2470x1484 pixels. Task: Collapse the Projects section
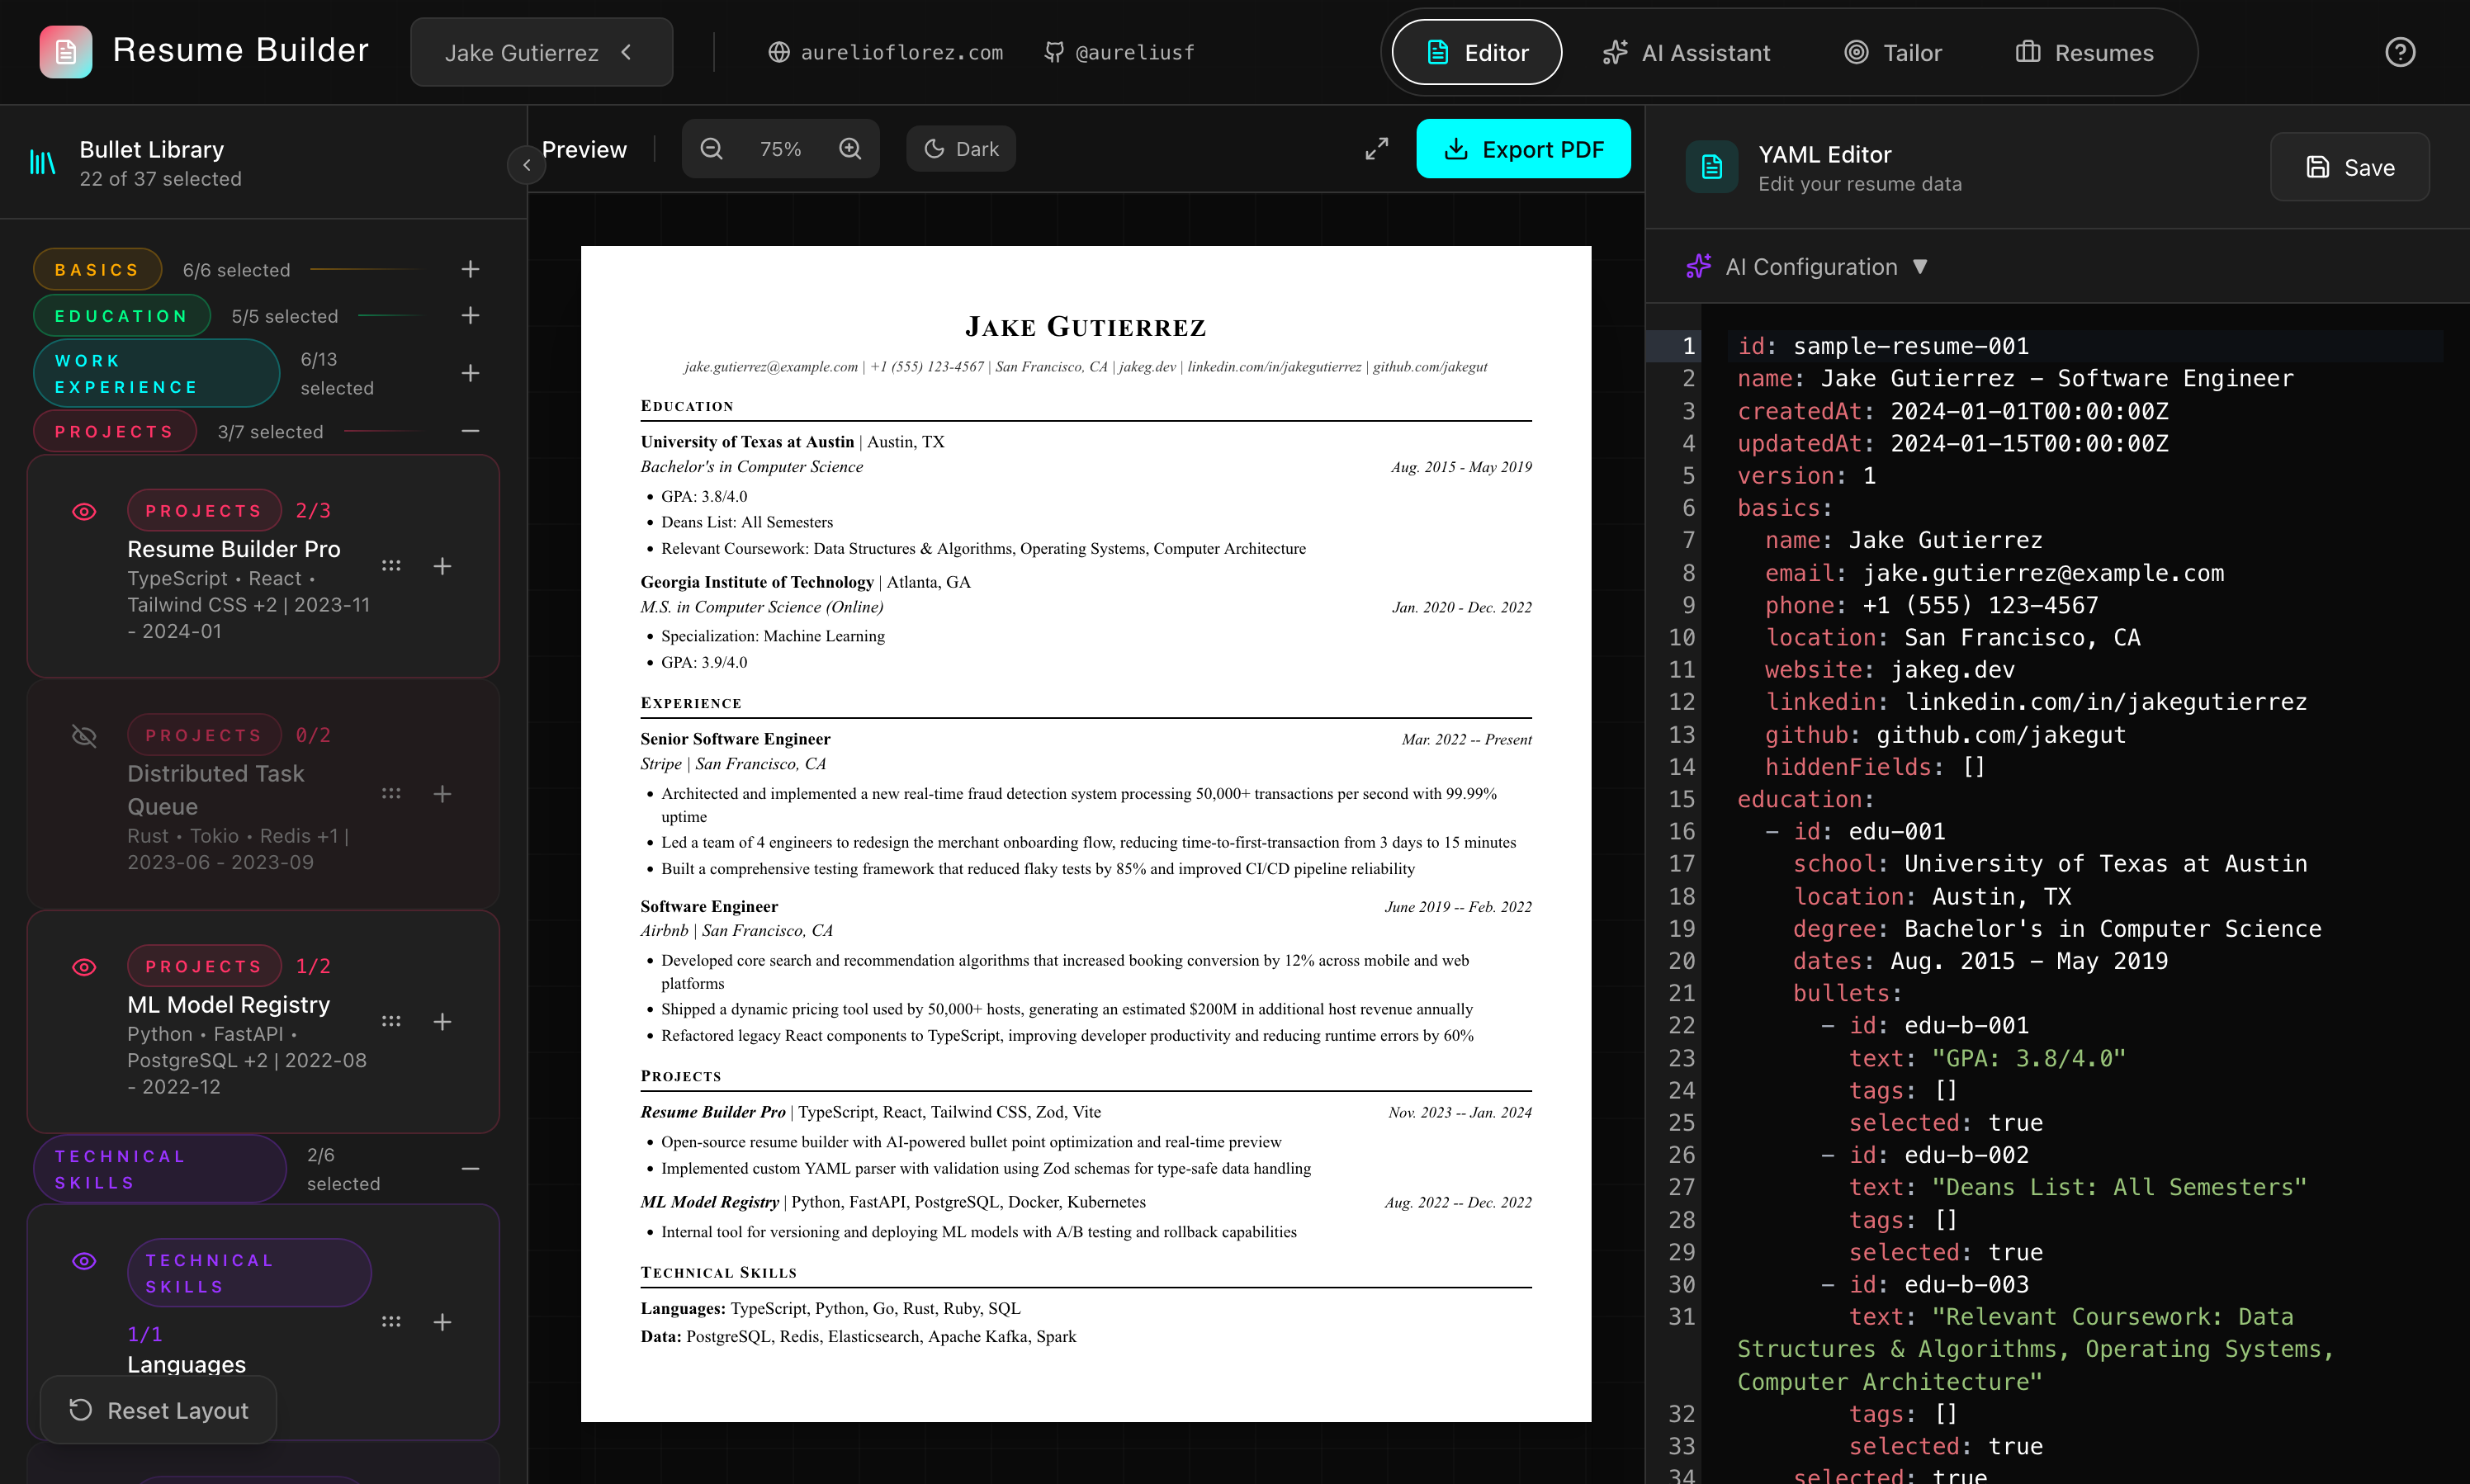coord(470,431)
